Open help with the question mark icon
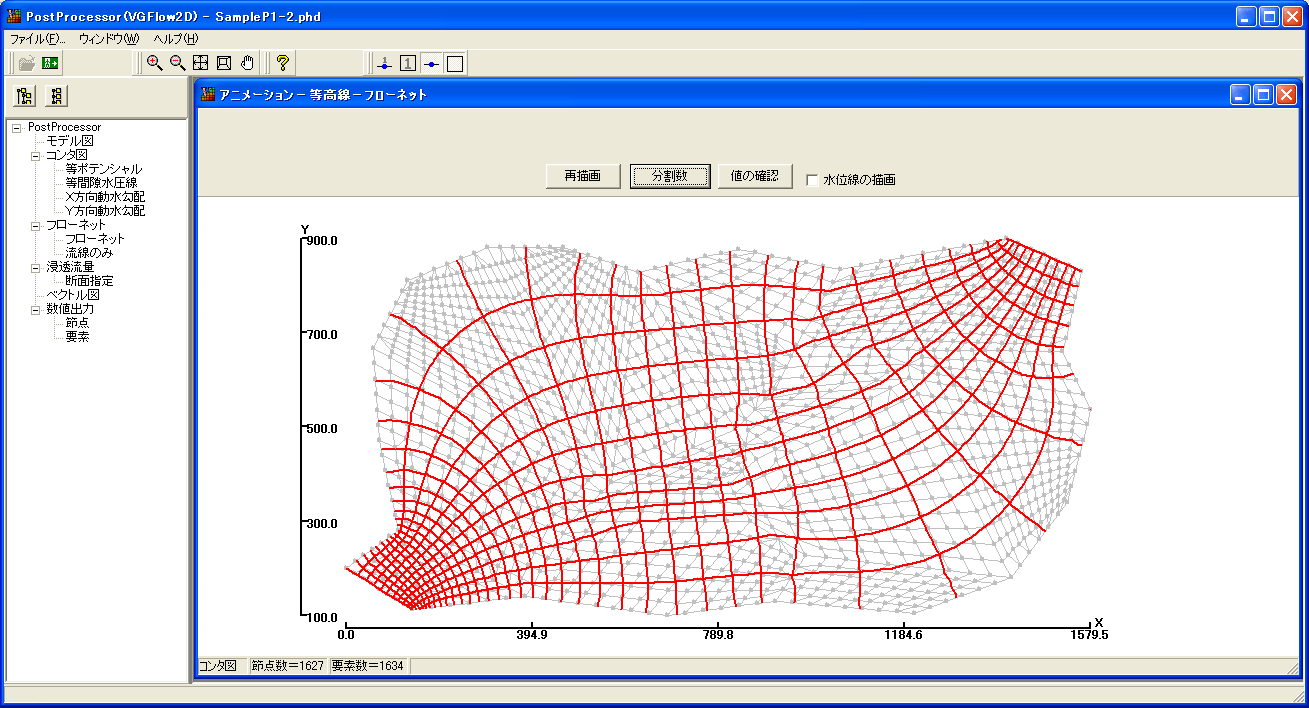This screenshot has width=1309, height=708. coord(283,63)
